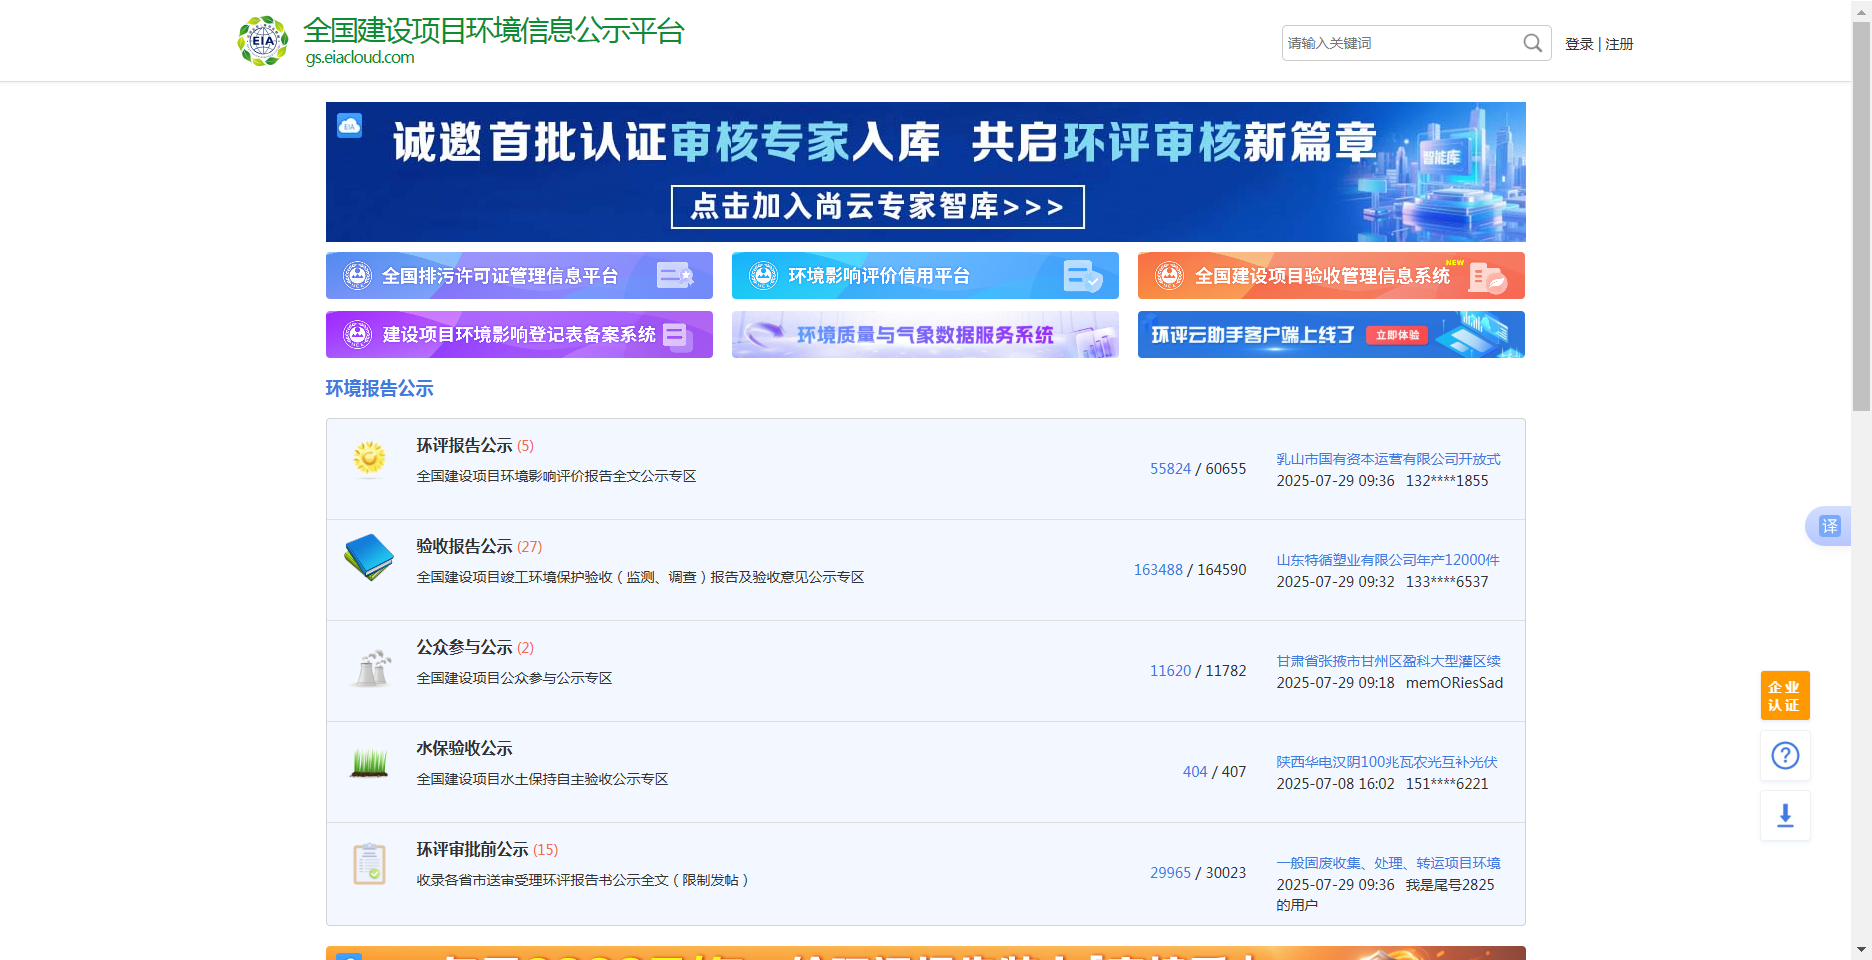Open the help question-mark icon
This screenshot has height=960, width=1872.
pyautogui.click(x=1785, y=755)
